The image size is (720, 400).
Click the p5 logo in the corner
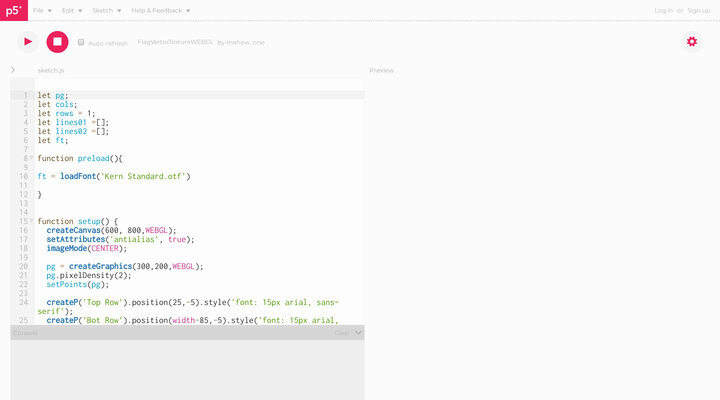[13, 10]
